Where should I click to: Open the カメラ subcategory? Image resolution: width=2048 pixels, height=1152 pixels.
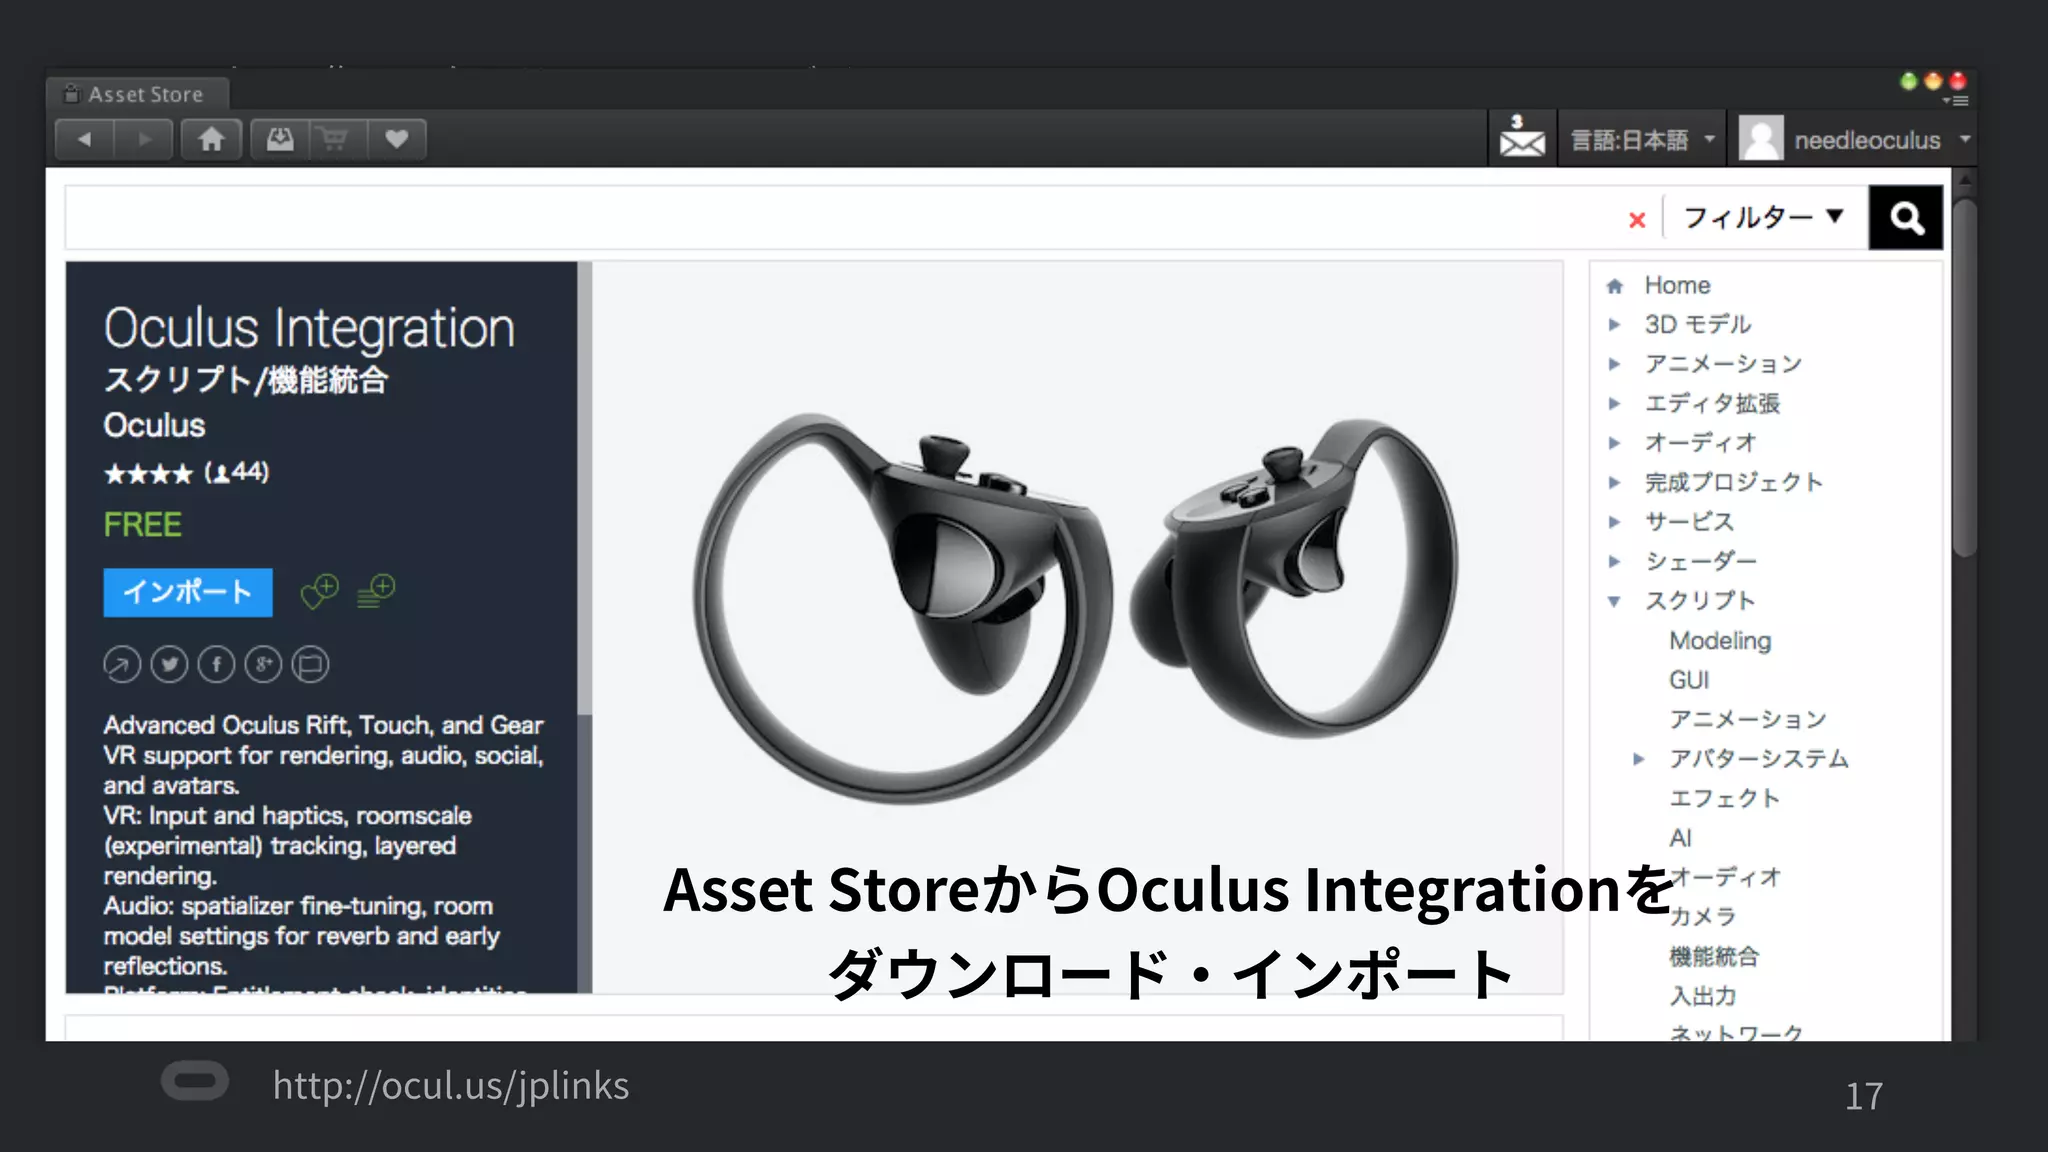tap(1703, 917)
